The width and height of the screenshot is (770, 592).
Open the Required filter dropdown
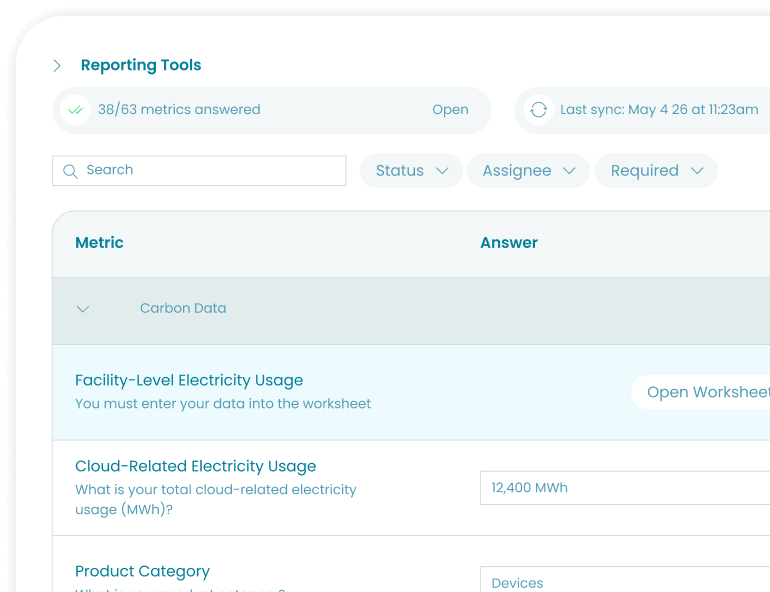pyautogui.click(x=656, y=171)
